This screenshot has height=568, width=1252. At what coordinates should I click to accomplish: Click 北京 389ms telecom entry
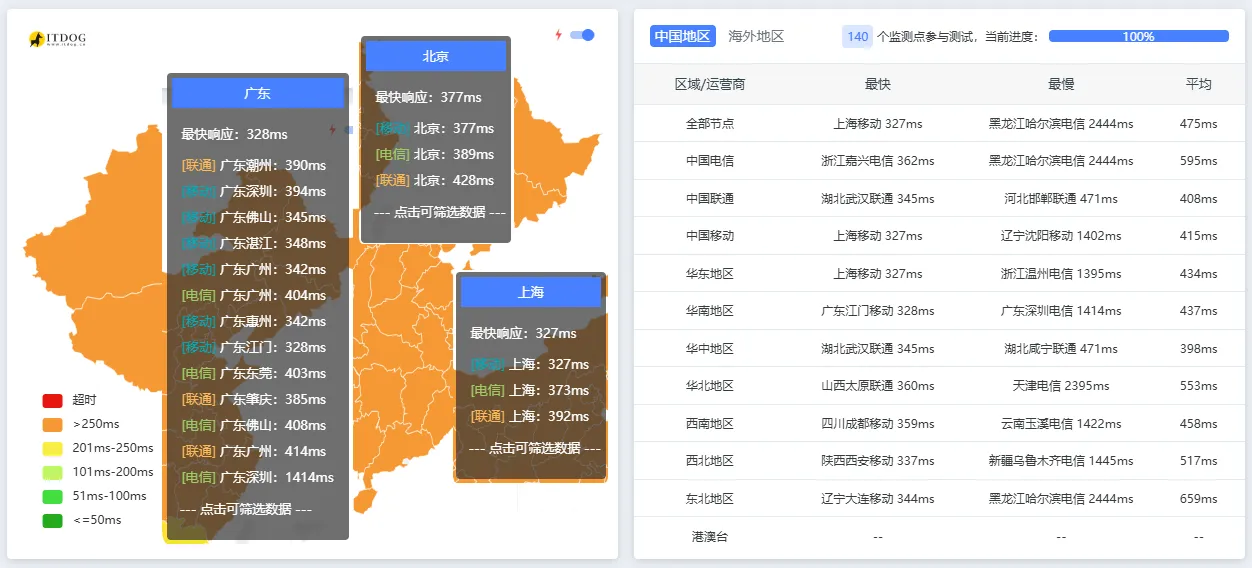coord(435,154)
